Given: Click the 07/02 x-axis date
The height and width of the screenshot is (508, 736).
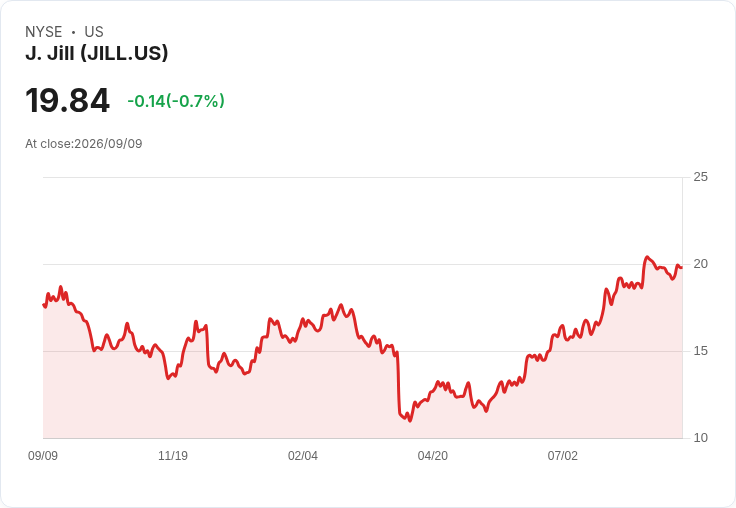Looking at the screenshot, I should coord(562,456).
